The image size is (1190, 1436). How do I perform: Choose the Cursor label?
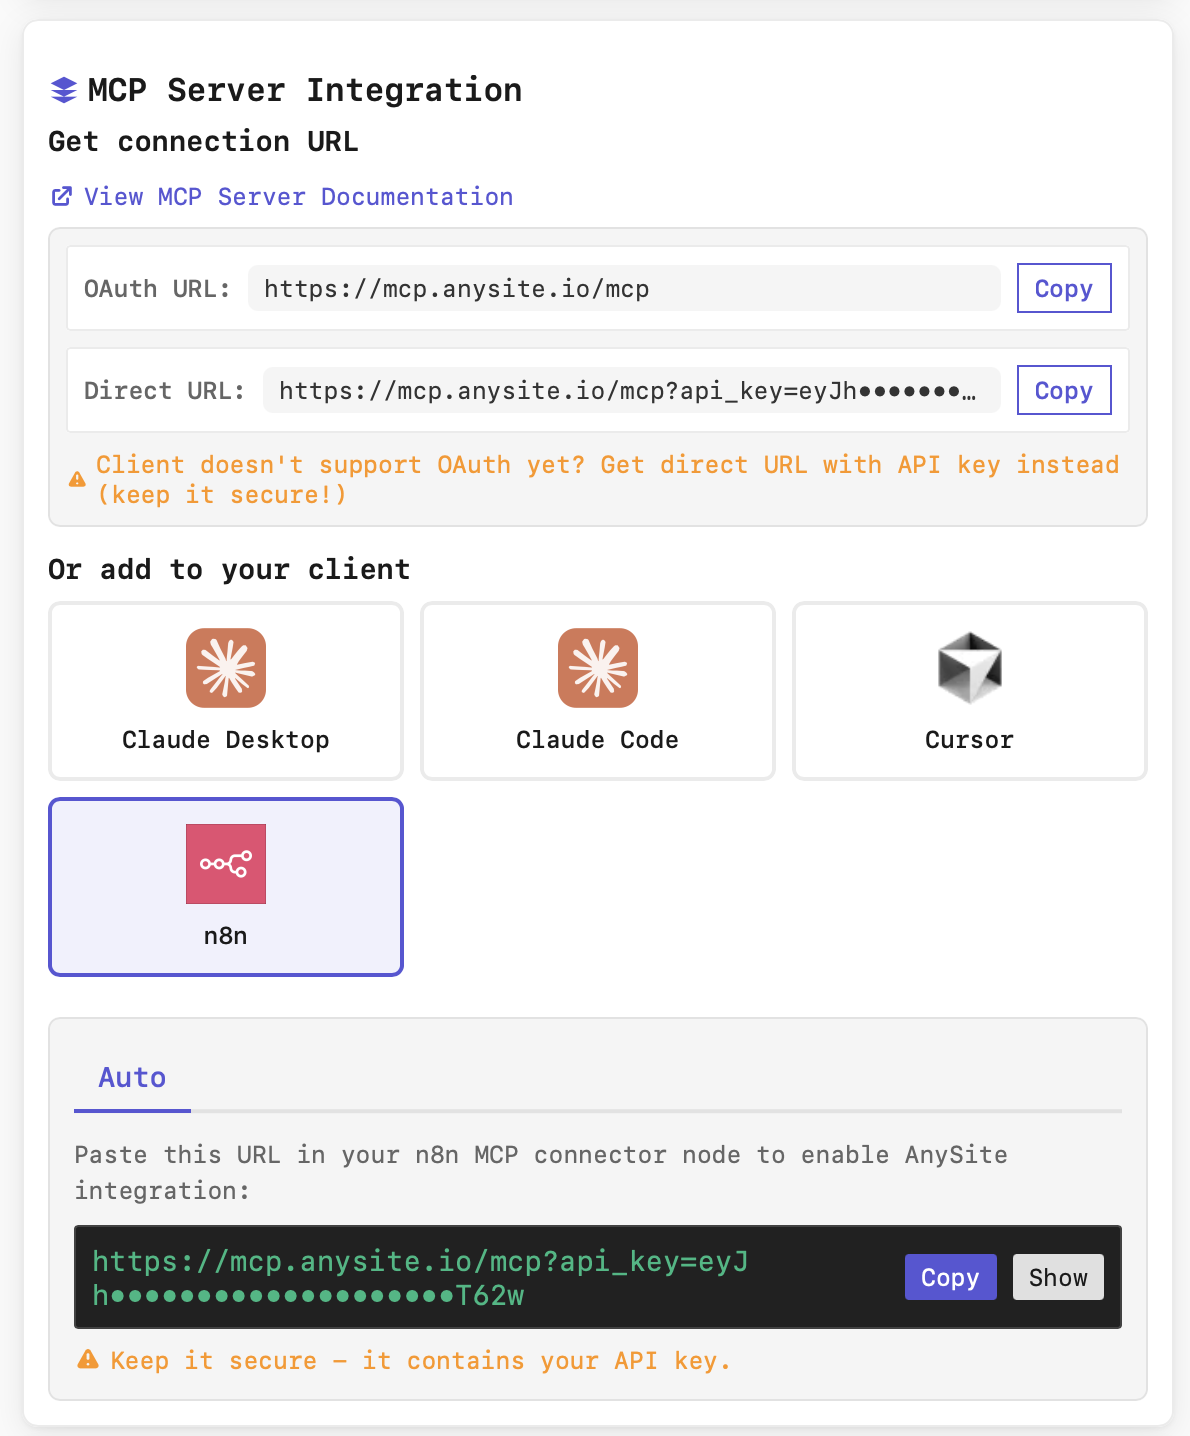pyautogui.click(x=970, y=740)
